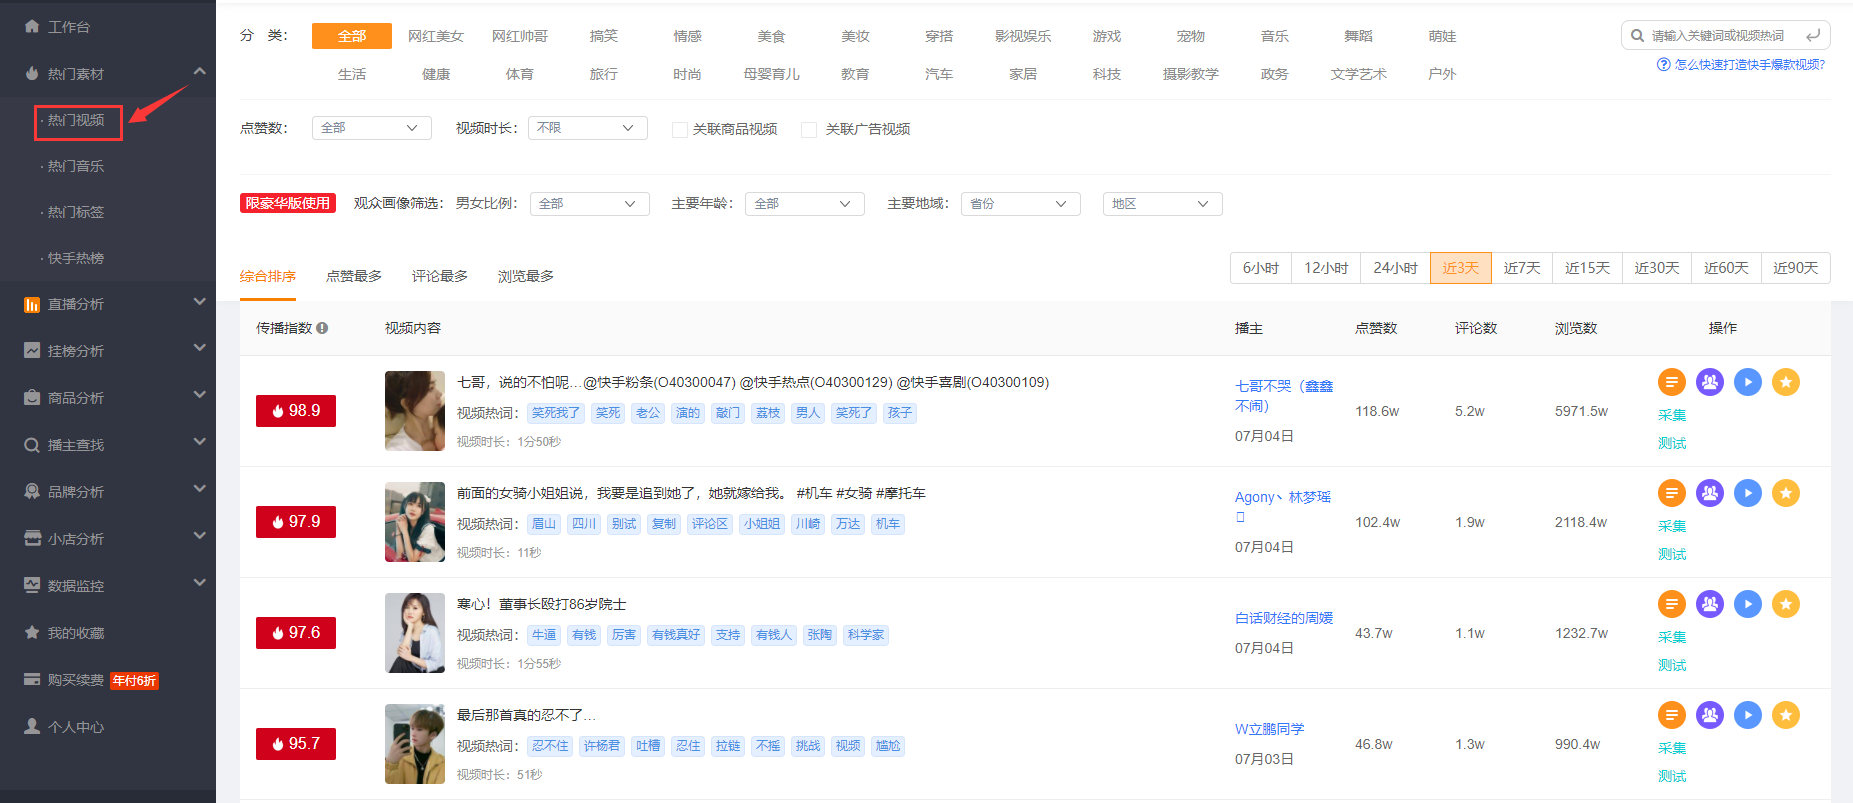Select the 24小时 time range
Screen dimensions: 1853x803
point(1395,268)
